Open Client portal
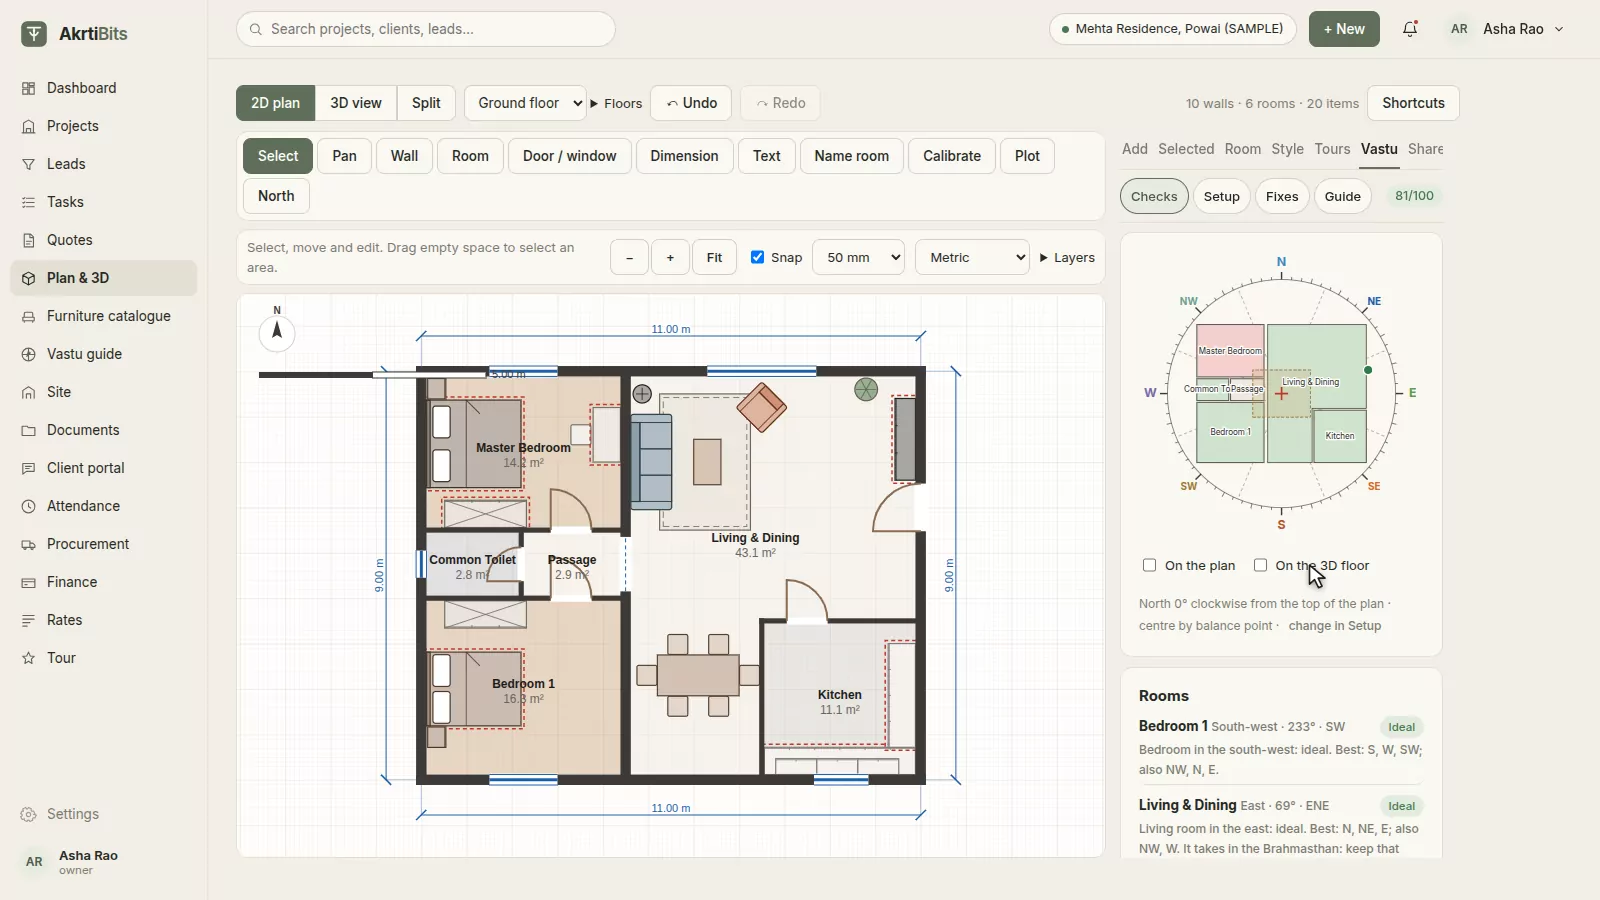Viewport: 1600px width, 900px height. [x=104, y=468]
